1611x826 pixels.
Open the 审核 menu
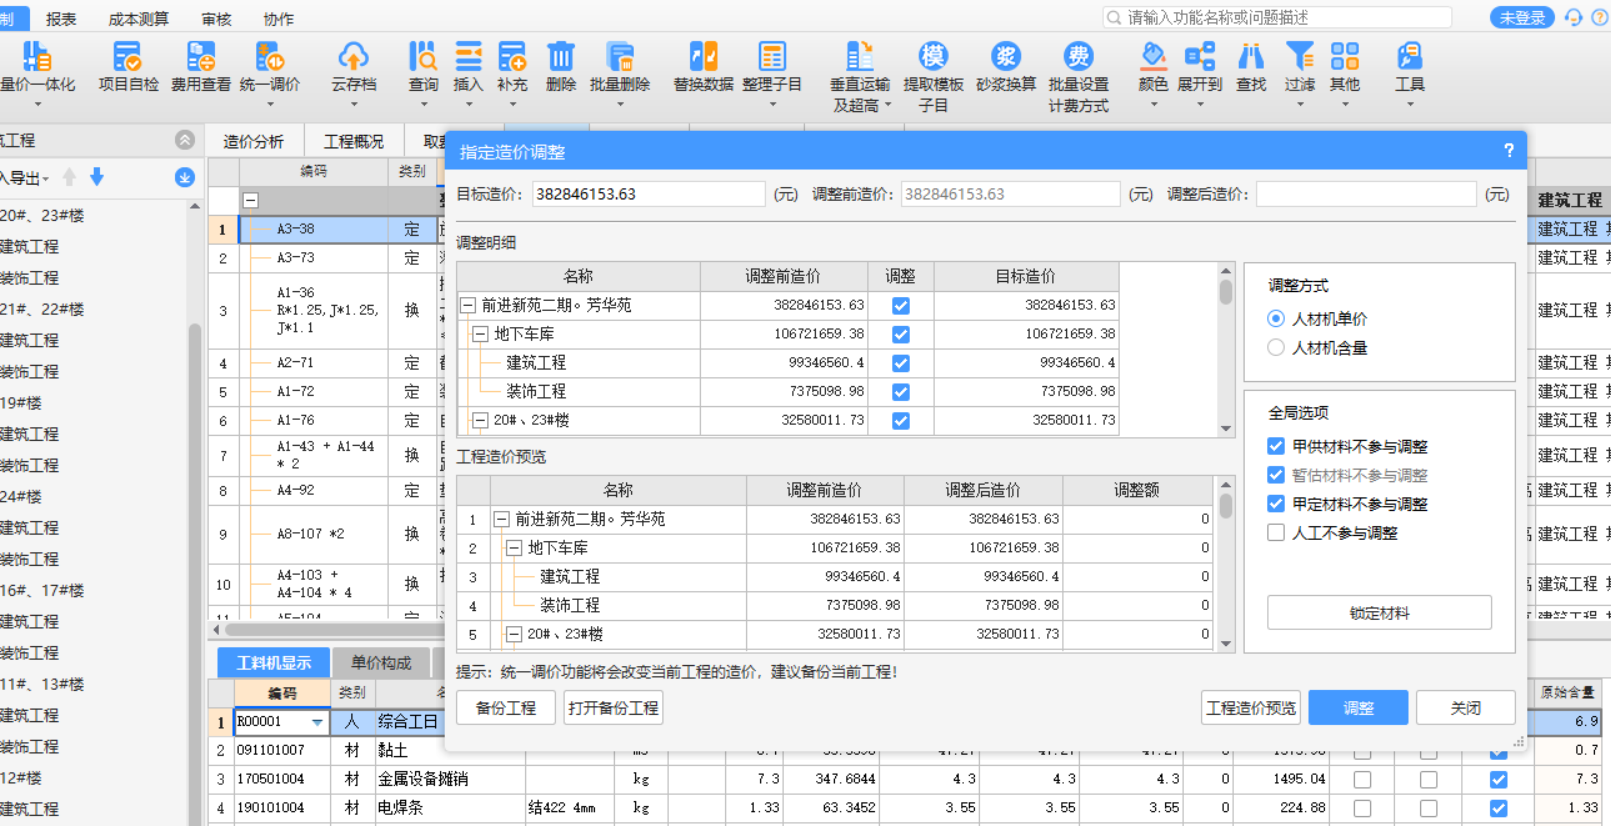click(x=216, y=19)
